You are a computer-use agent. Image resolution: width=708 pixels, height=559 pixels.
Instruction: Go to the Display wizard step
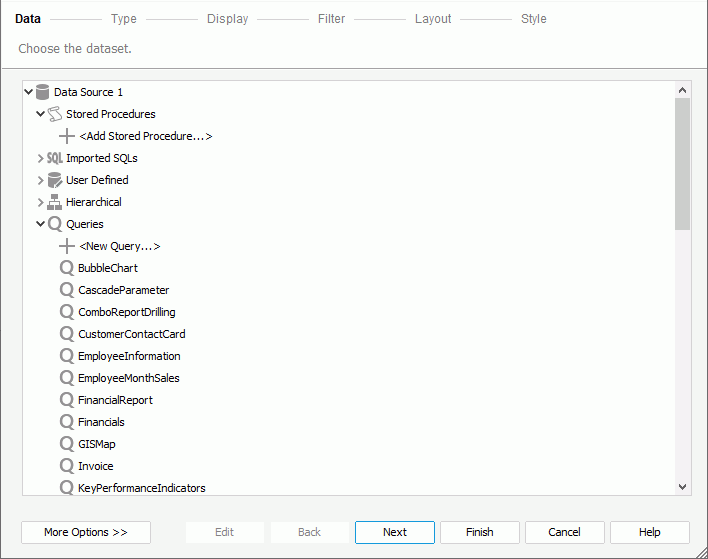click(228, 19)
